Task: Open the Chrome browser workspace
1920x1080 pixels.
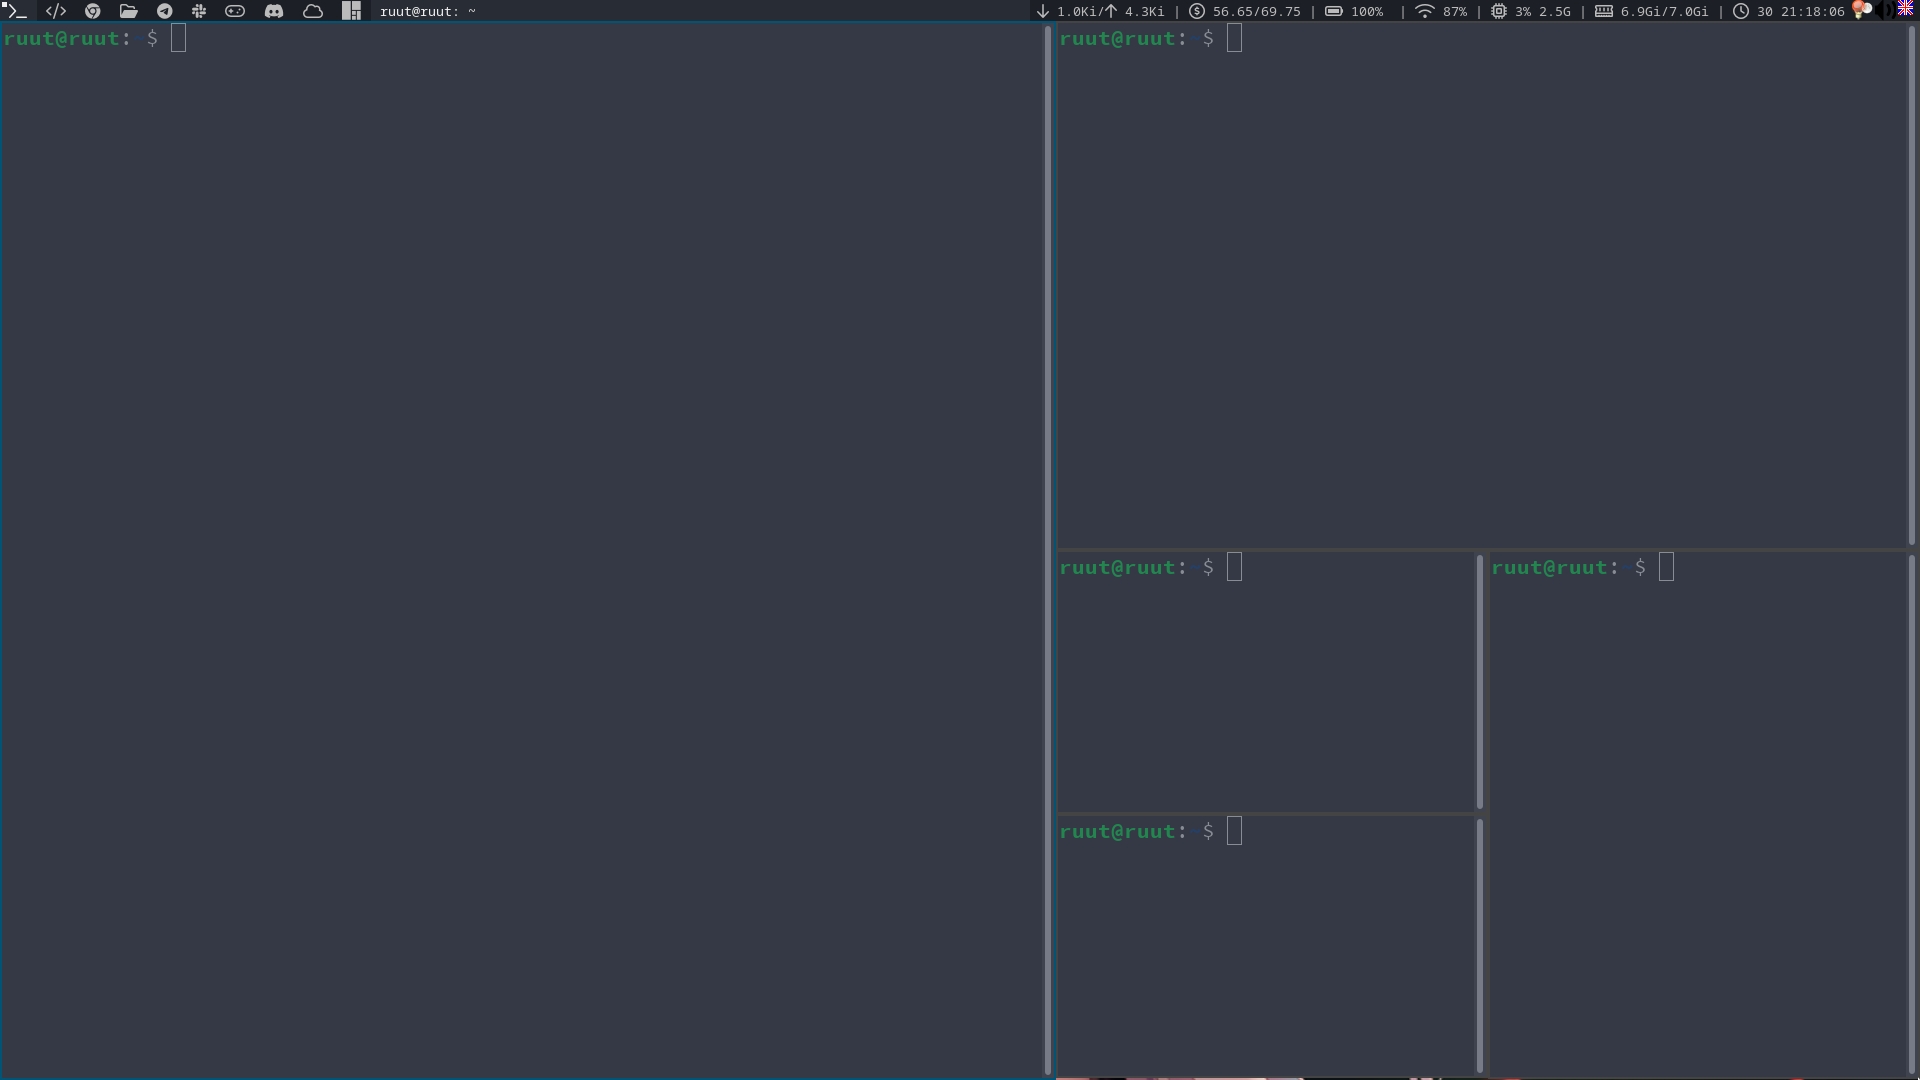Action: click(93, 11)
